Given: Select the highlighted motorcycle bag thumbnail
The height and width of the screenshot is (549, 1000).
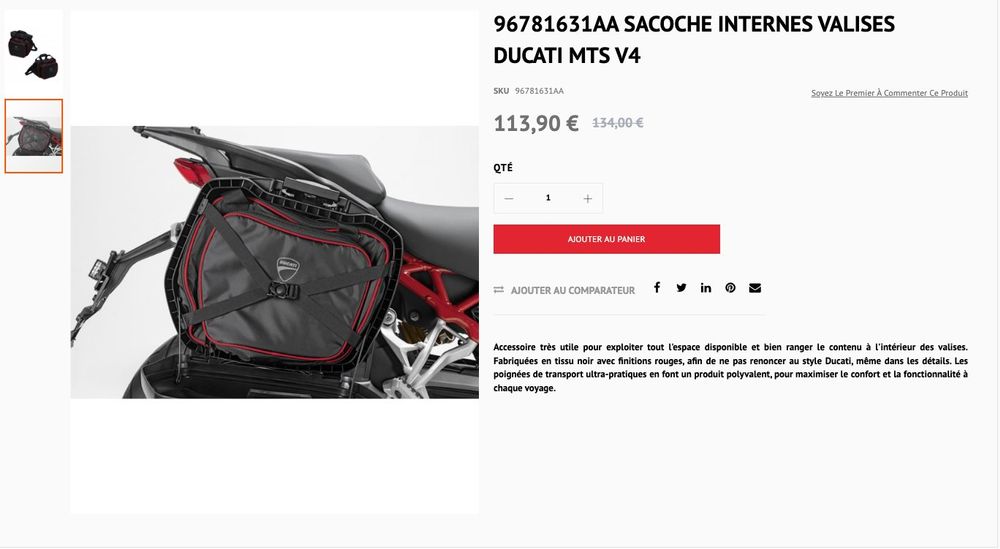Looking at the screenshot, I should coord(34,136).
